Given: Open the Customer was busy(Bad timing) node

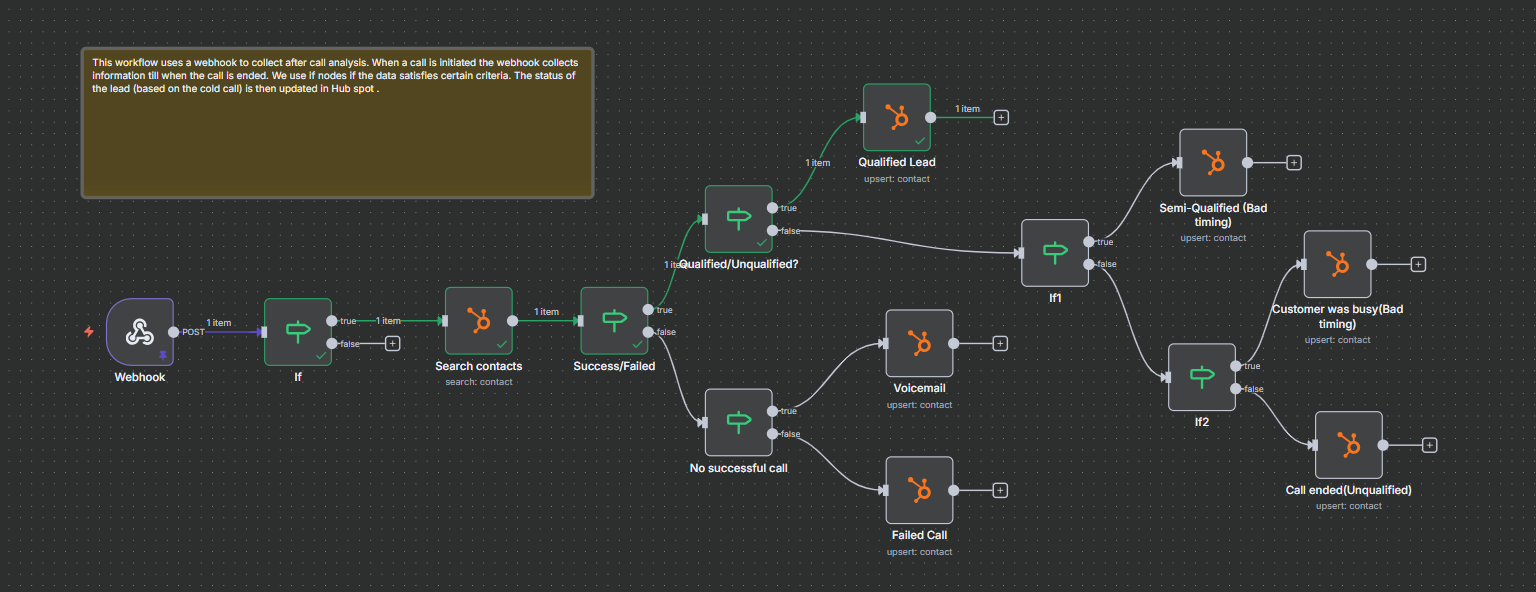Looking at the screenshot, I should pyautogui.click(x=1337, y=263).
